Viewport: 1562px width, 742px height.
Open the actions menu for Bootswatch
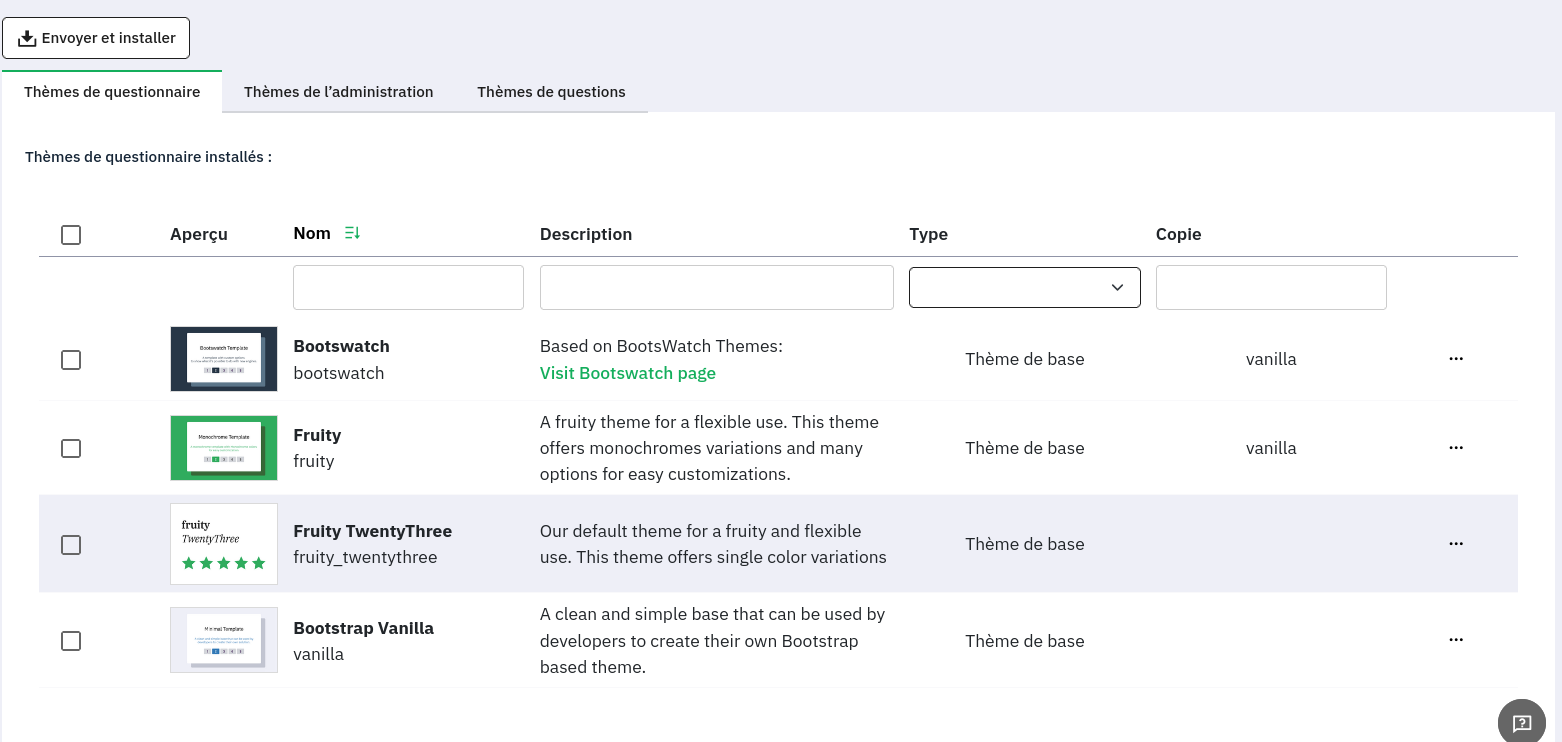point(1455,359)
